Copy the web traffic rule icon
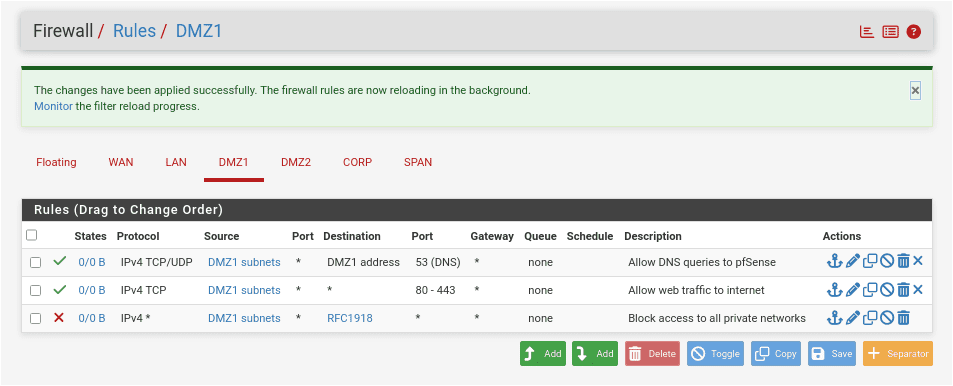The image size is (953, 386). 870,290
